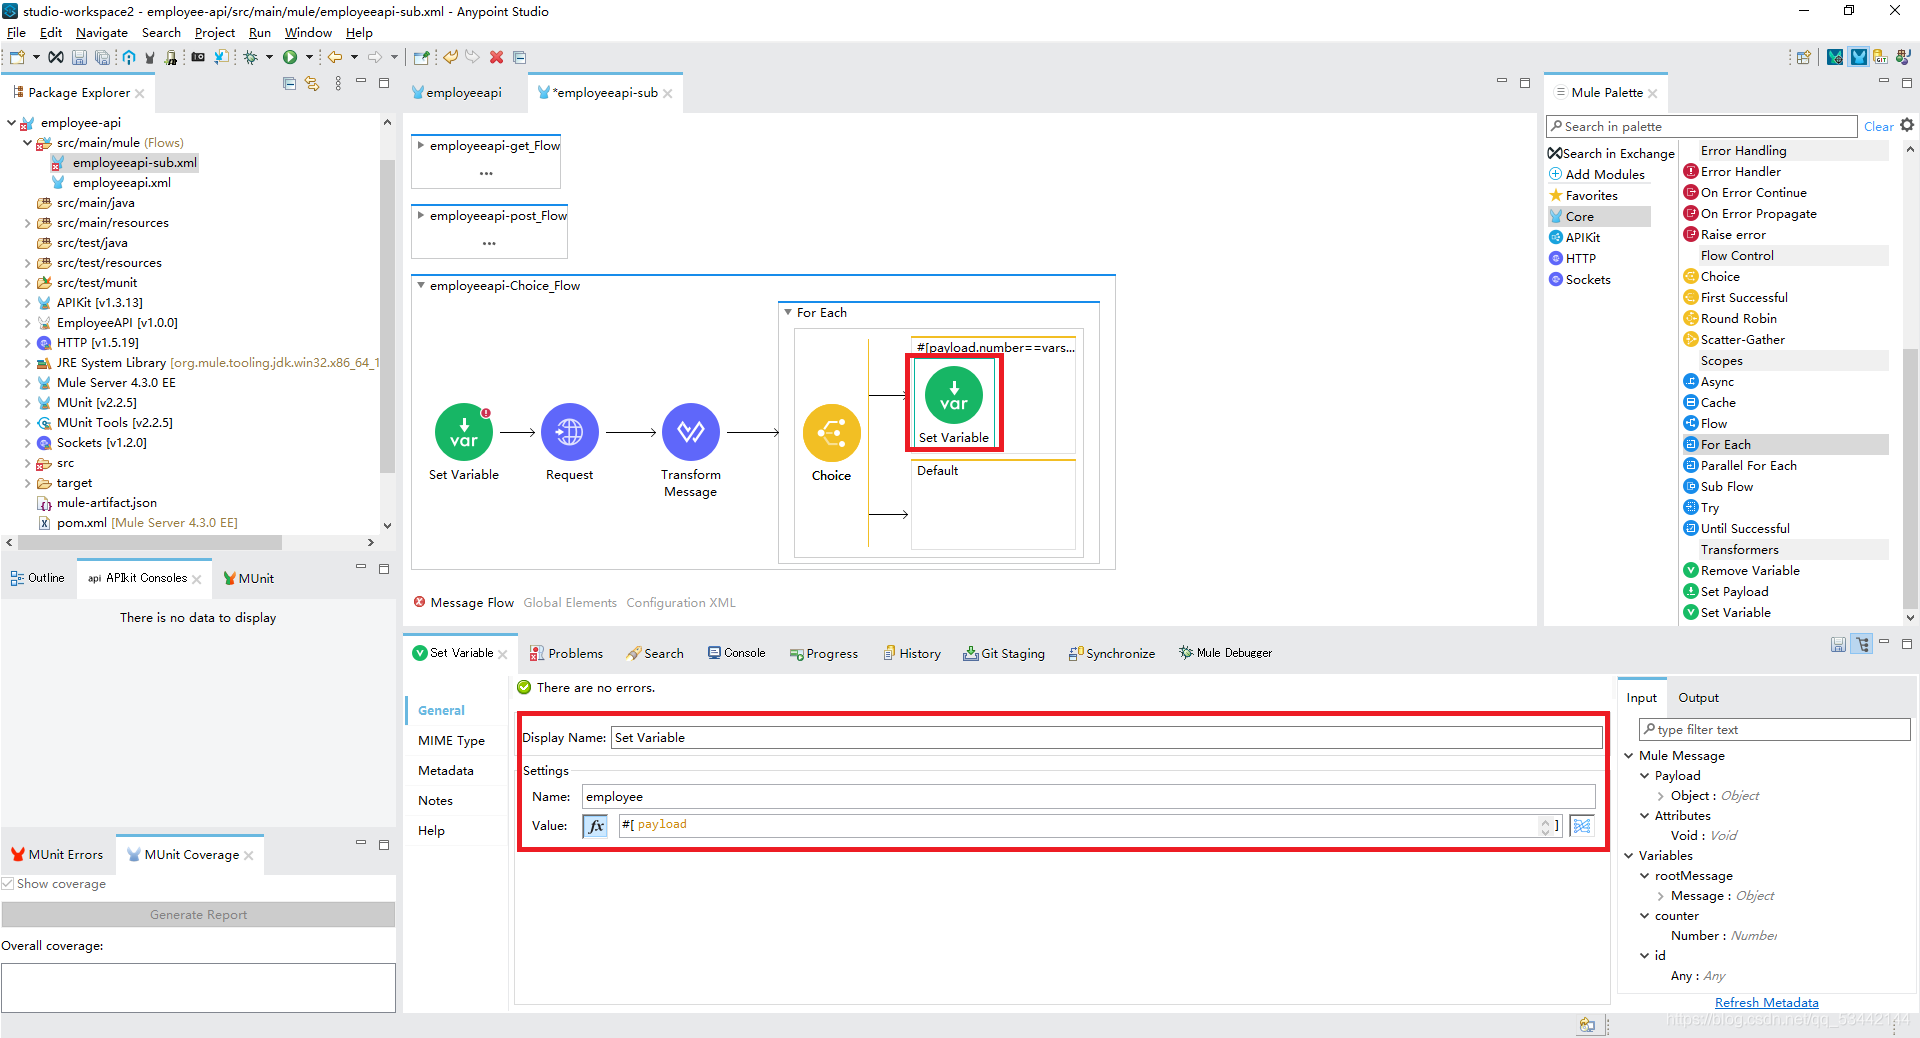This screenshot has width=1920, height=1038.
Task: Click the variable Name input field
Action: 1088,797
